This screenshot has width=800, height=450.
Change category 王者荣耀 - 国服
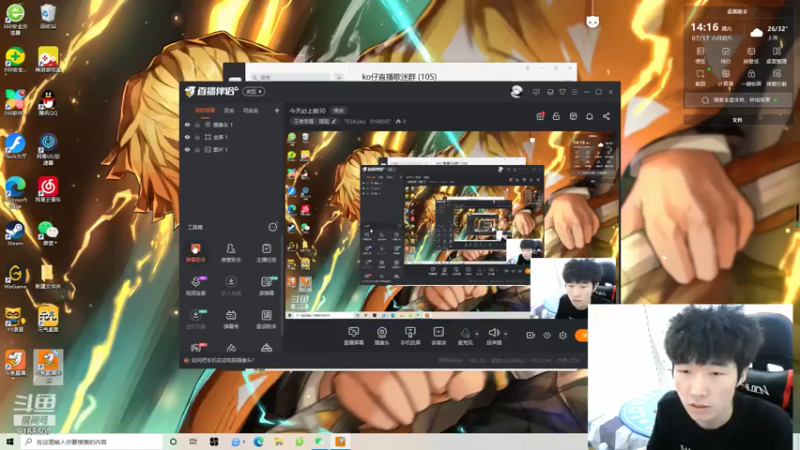[315, 121]
